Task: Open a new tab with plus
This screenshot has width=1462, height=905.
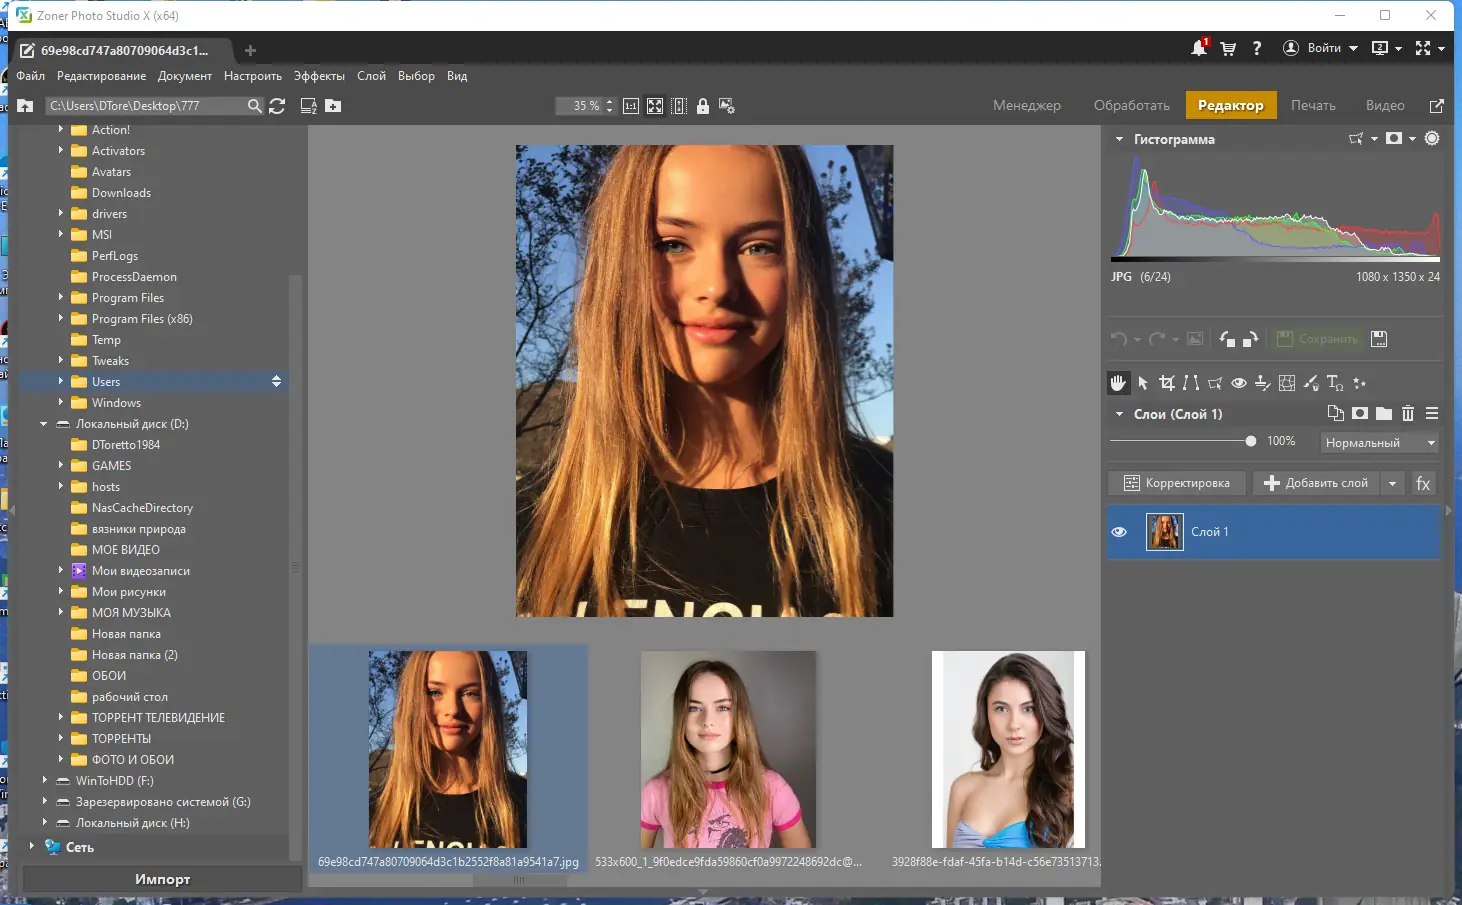Action: [250, 50]
